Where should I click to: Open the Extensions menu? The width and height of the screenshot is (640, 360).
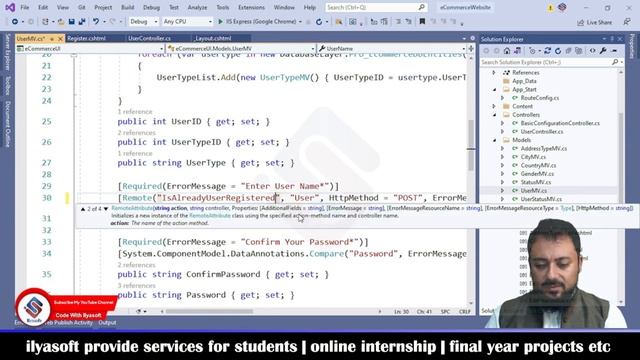tap(251, 7)
